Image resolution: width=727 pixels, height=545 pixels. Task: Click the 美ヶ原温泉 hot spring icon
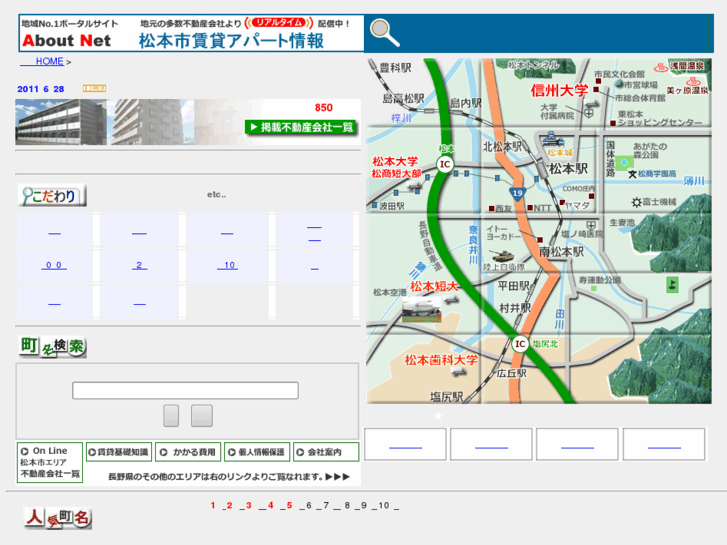693,82
